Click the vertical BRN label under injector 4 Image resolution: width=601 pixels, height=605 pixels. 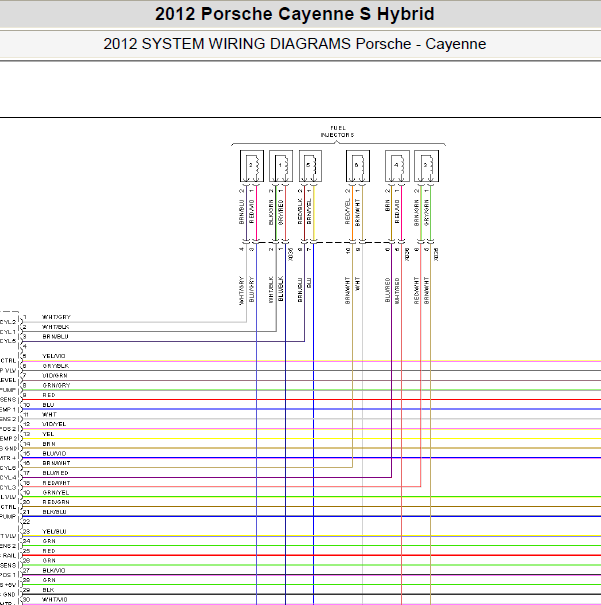[x=387, y=206]
